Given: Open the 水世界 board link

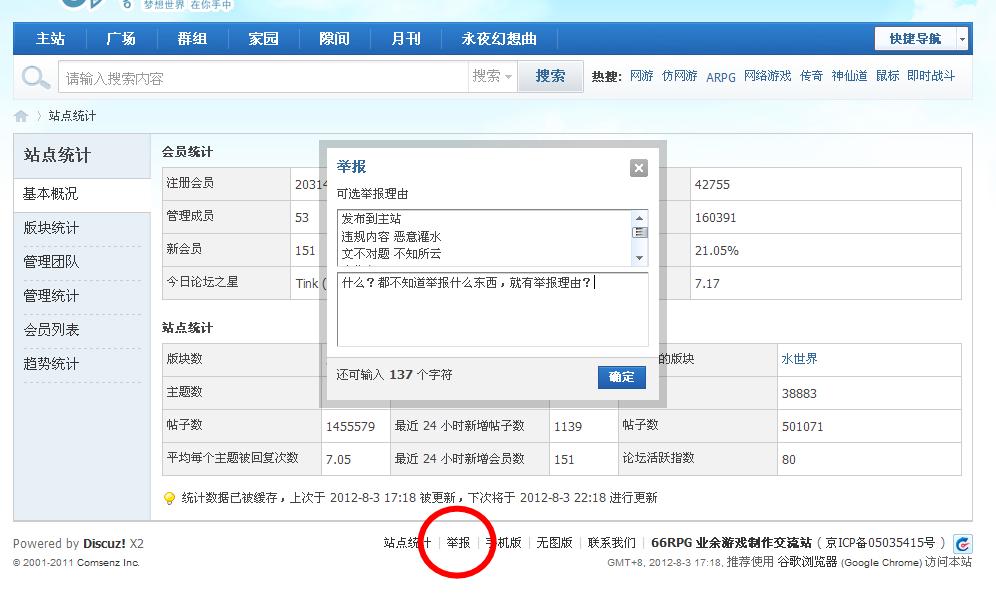Looking at the screenshot, I should pos(799,359).
